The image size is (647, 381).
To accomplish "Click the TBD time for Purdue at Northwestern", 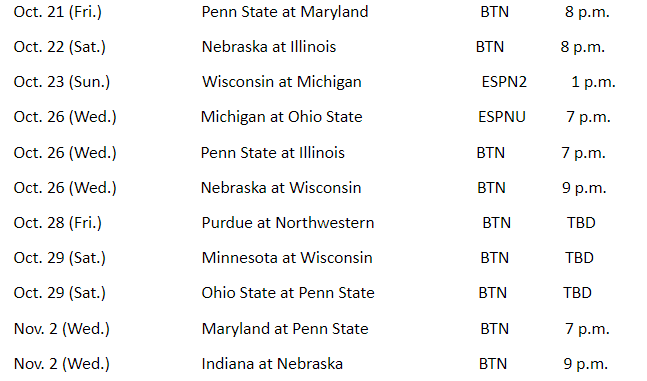I will 581,223.
